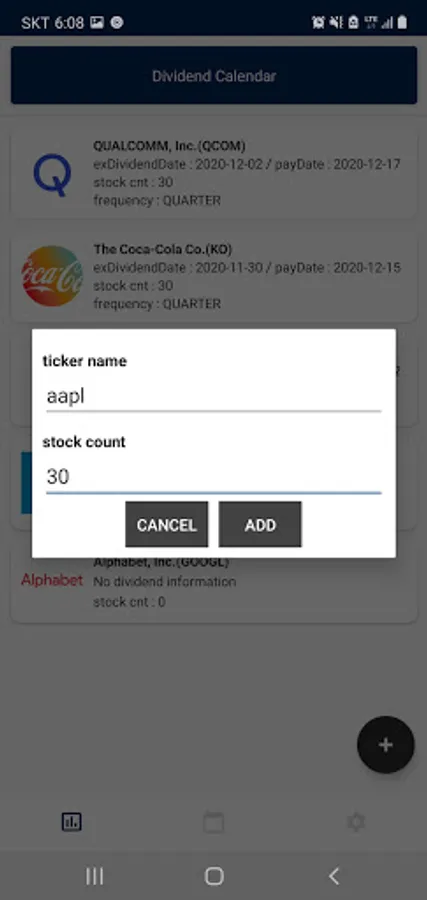Tap the ADD button in dialog
The width and height of the screenshot is (427, 900).
pos(260,524)
